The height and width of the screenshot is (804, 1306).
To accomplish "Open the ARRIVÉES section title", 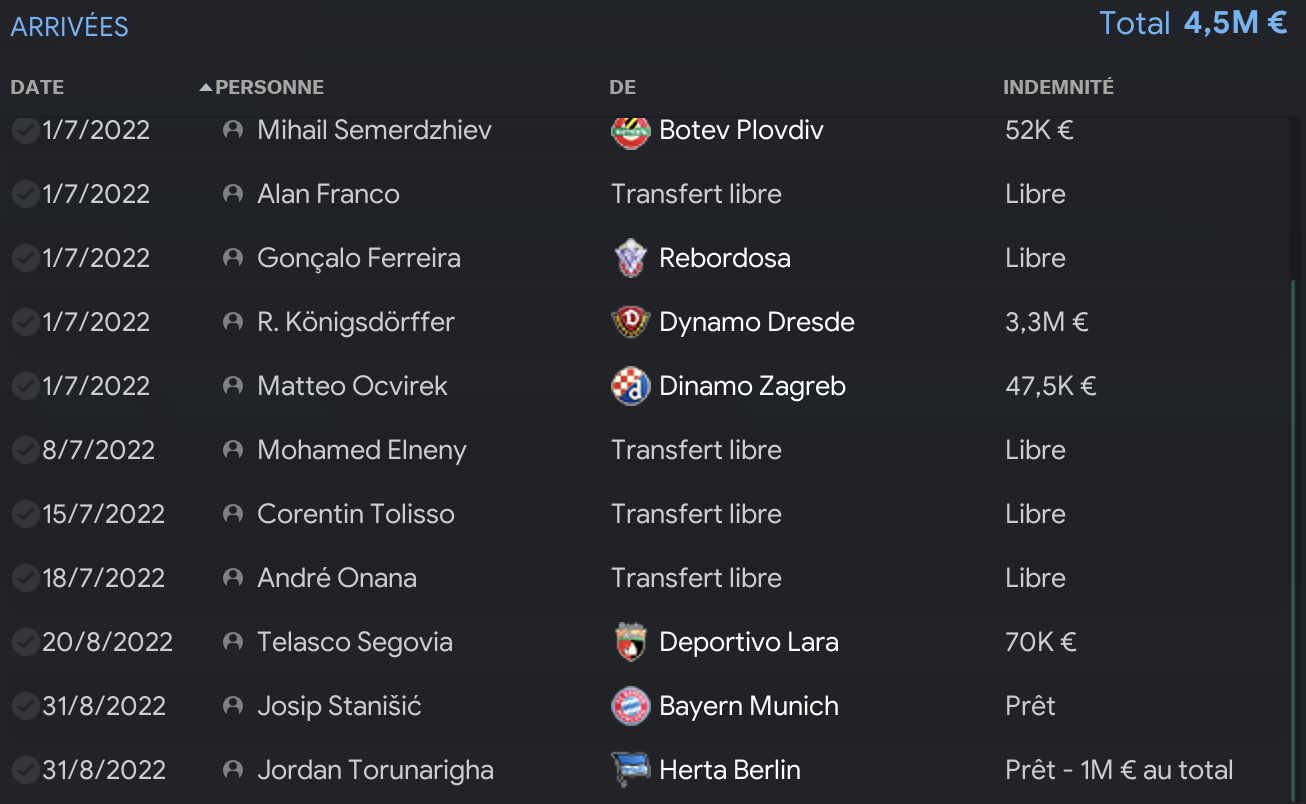I will click(x=70, y=27).
